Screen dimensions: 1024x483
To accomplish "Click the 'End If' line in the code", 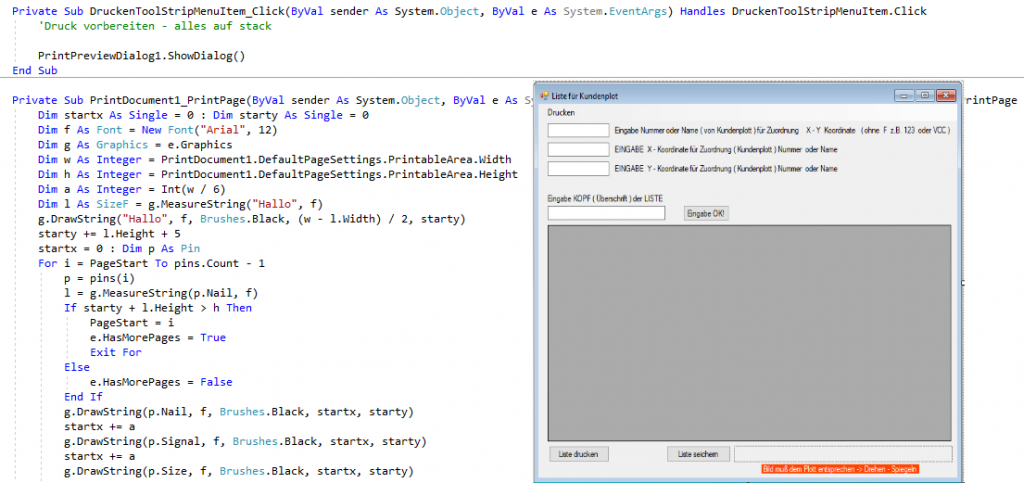I will pos(84,397).
